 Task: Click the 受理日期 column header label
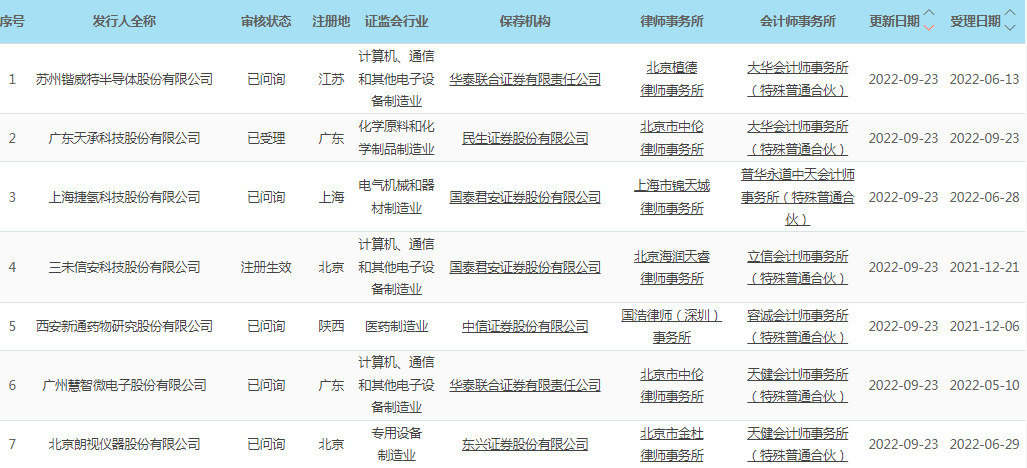(x=975, y=21)
